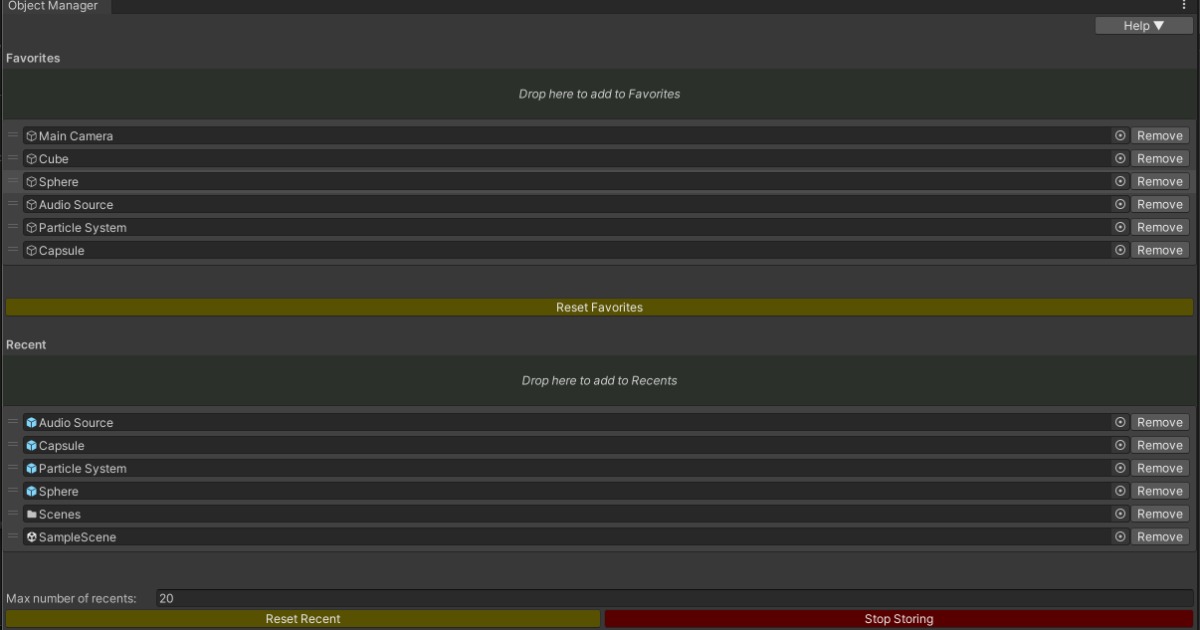
Task: Click the Favorites section heading
Action: 33,58
